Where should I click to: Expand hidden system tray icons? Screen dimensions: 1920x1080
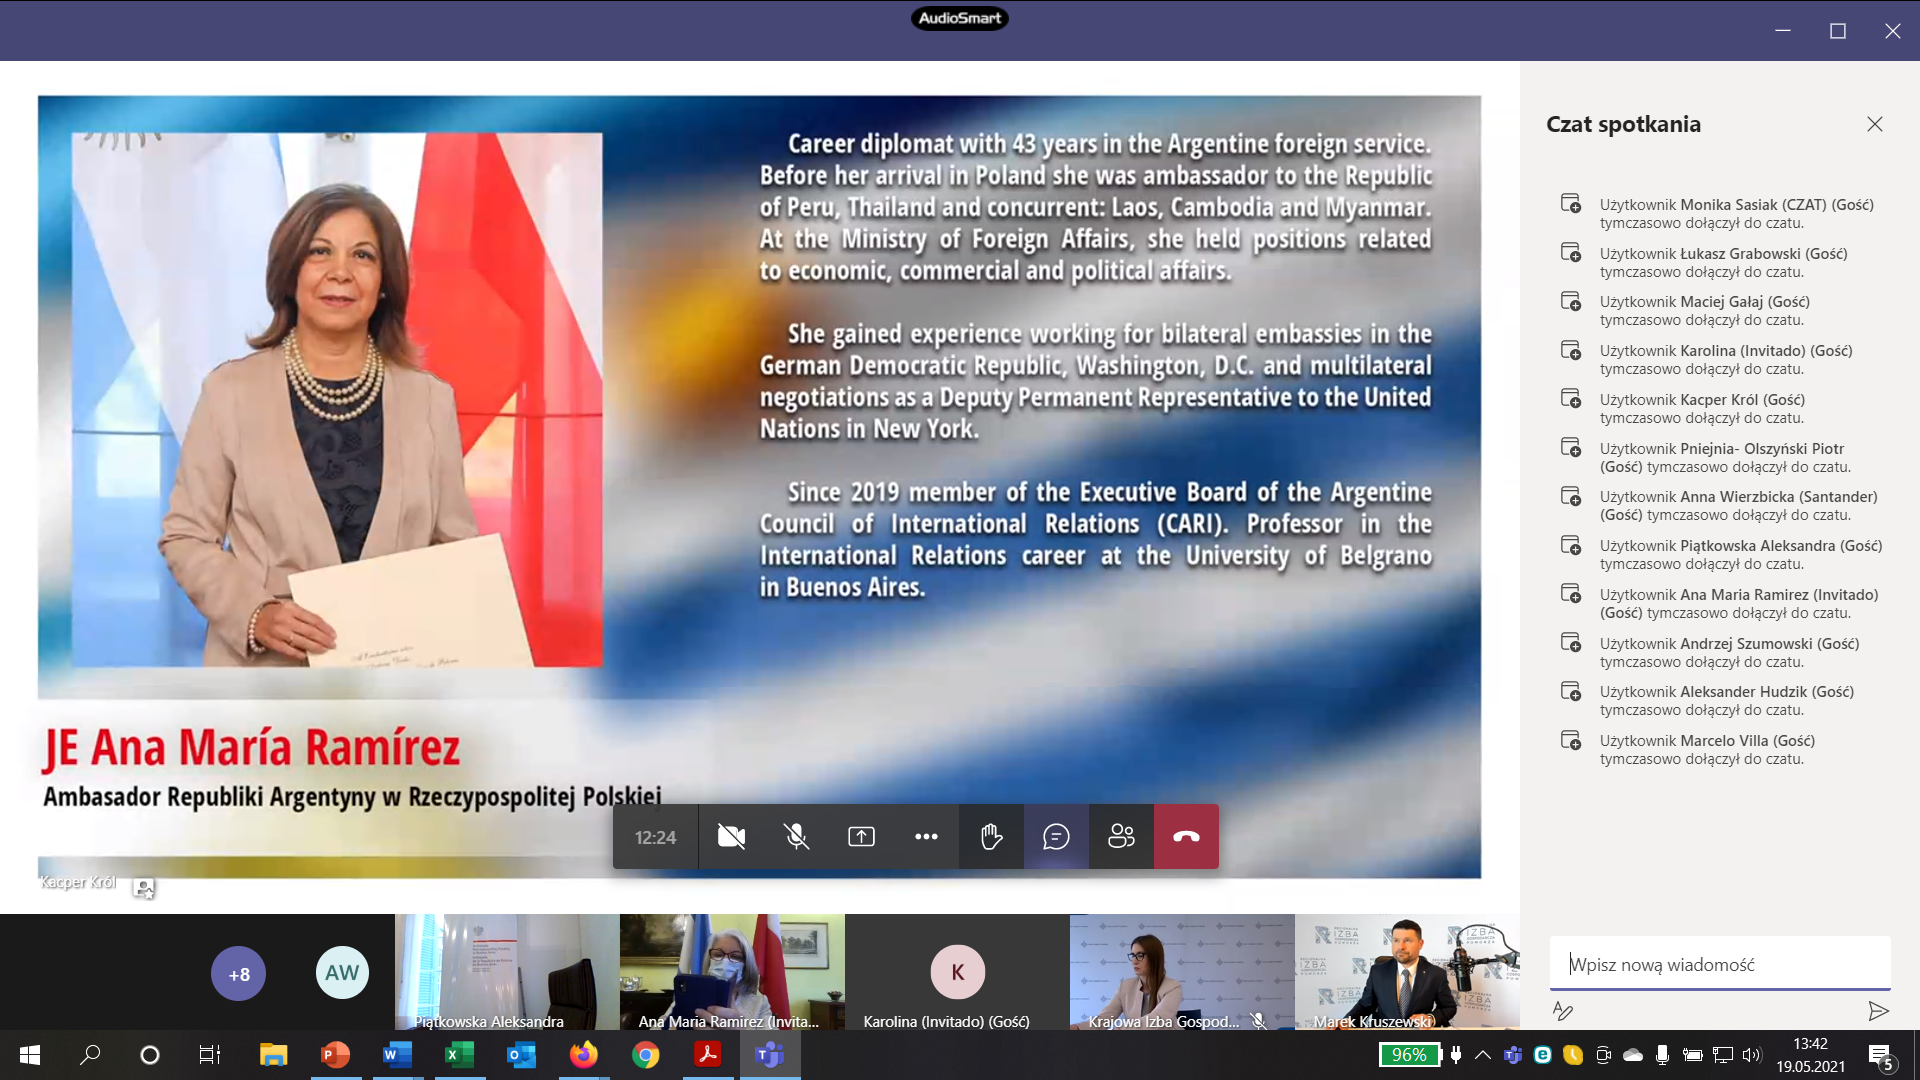pyautogui.click(x=1483, y=1055)
